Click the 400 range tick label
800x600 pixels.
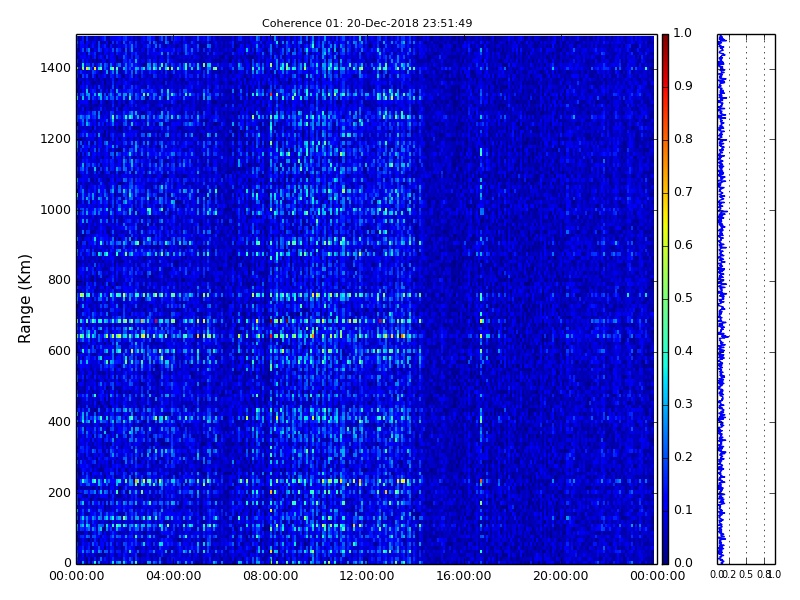pos(59,422)
